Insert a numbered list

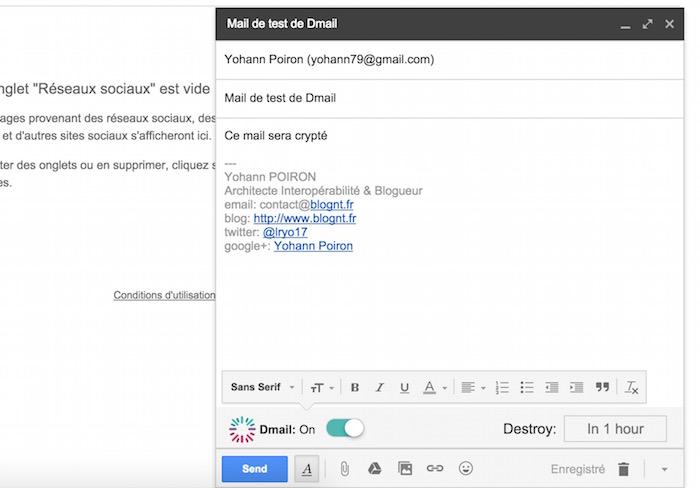click(x=502, y=388)
